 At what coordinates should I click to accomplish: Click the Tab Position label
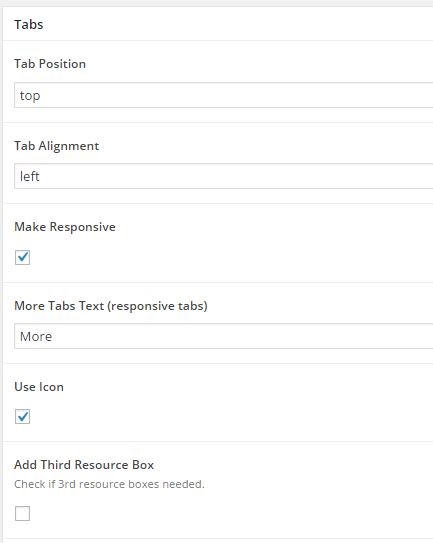(50, 64)
